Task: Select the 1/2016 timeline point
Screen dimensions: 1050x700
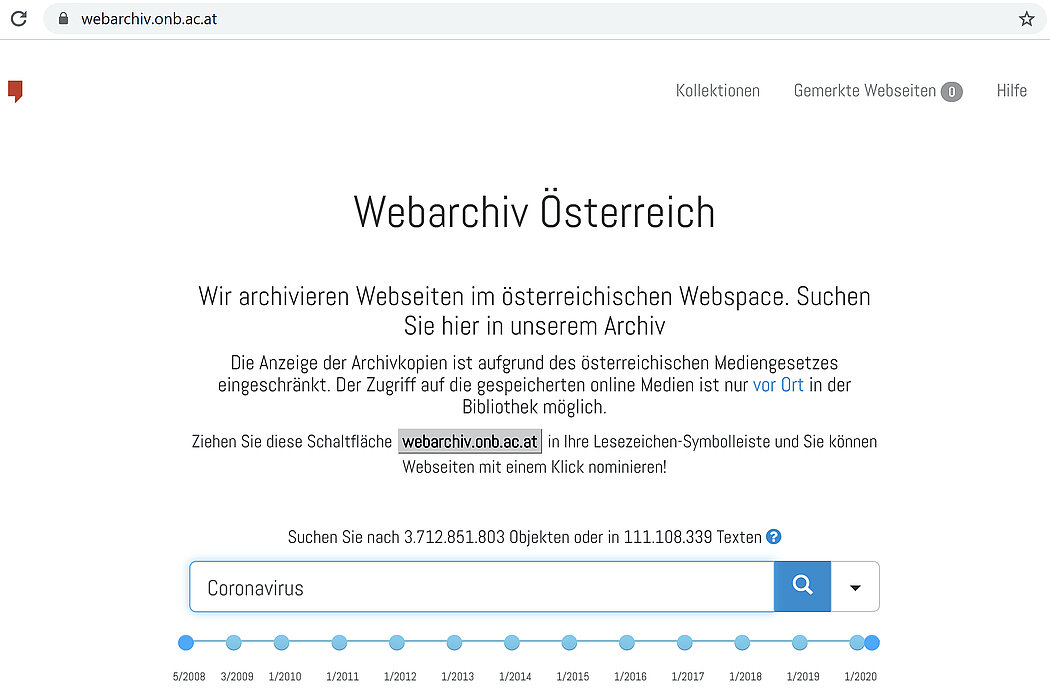Action: pyautogui.click(x=627, y=643)
